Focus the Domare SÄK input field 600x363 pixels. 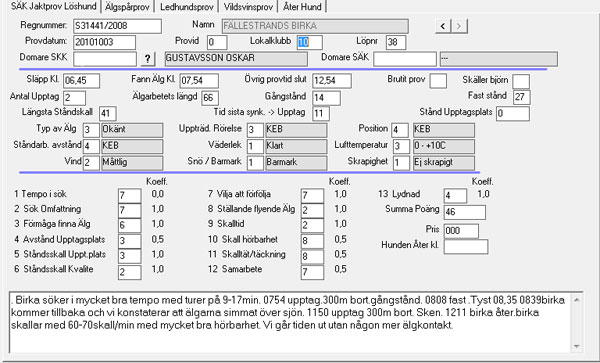pos(405,59)
